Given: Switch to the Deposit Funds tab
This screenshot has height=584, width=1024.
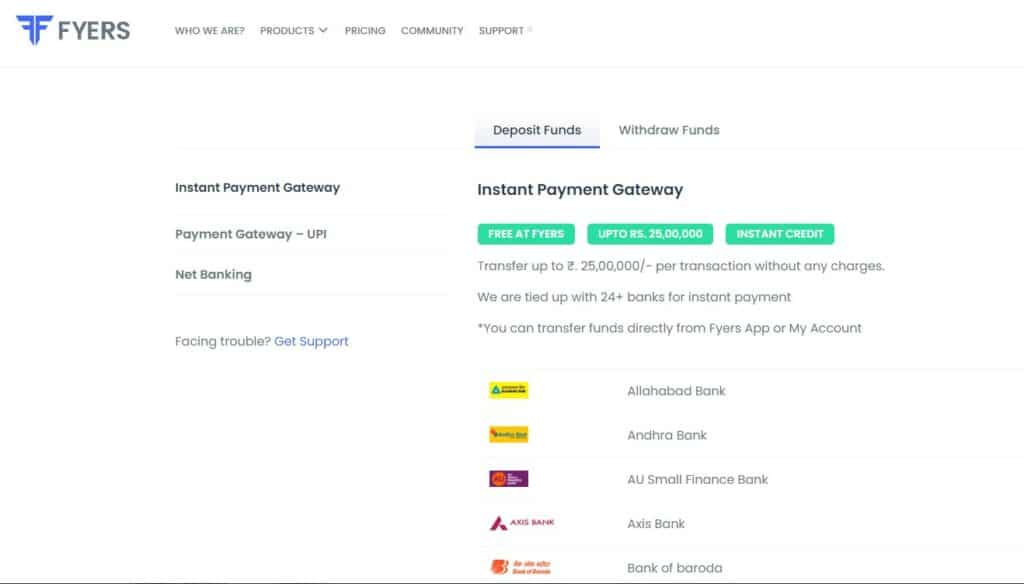Looking at the screenshot, I should coord(537,130).
